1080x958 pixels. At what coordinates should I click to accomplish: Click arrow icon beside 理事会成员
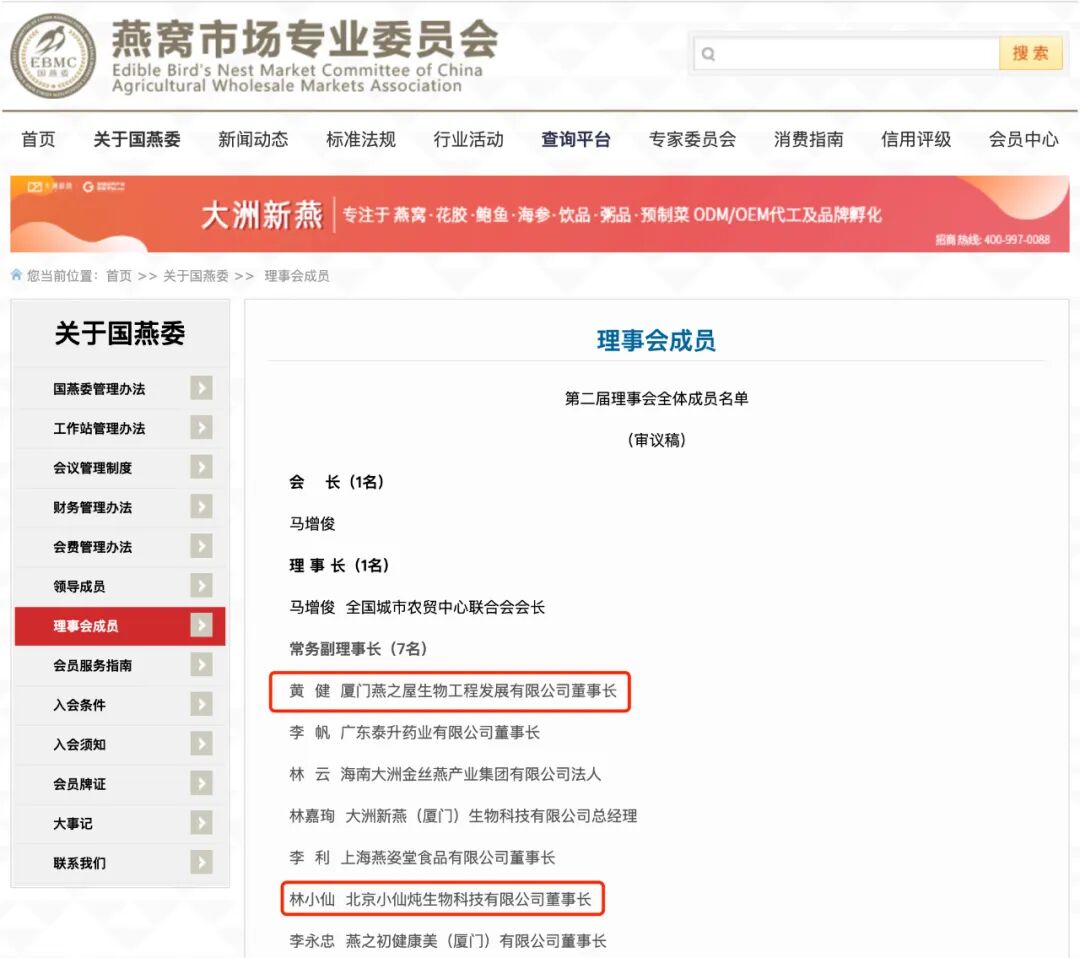201,625
